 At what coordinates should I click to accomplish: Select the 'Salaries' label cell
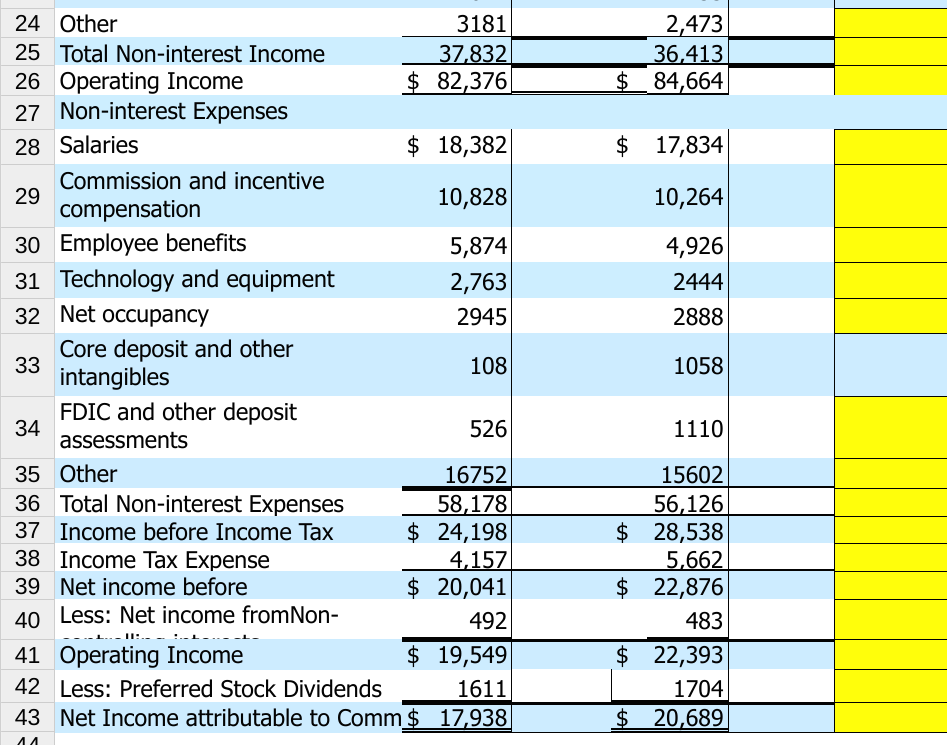pyautogui.click(x=228, y=145)
